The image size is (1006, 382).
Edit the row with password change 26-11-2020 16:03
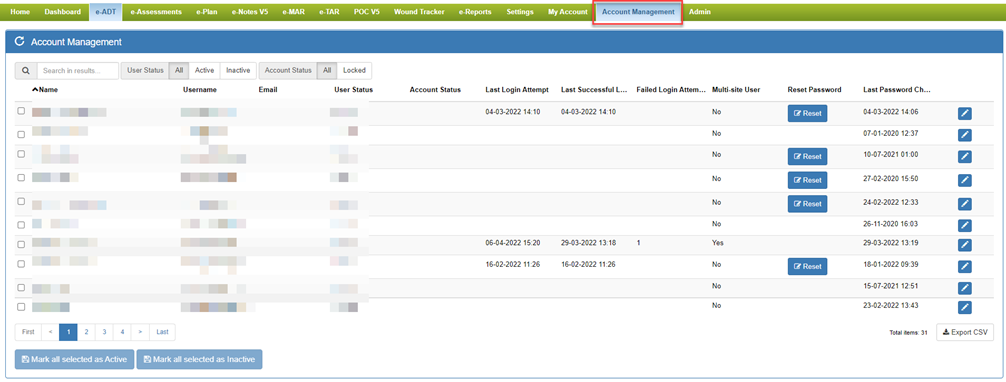tap(965, 225)
